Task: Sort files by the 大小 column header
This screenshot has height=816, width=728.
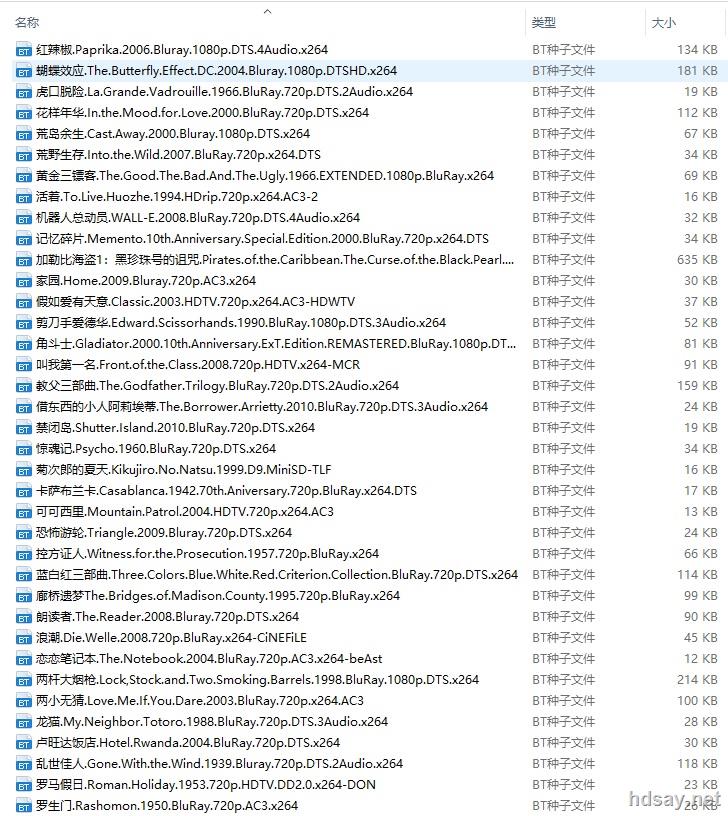Action: point(663,22)
